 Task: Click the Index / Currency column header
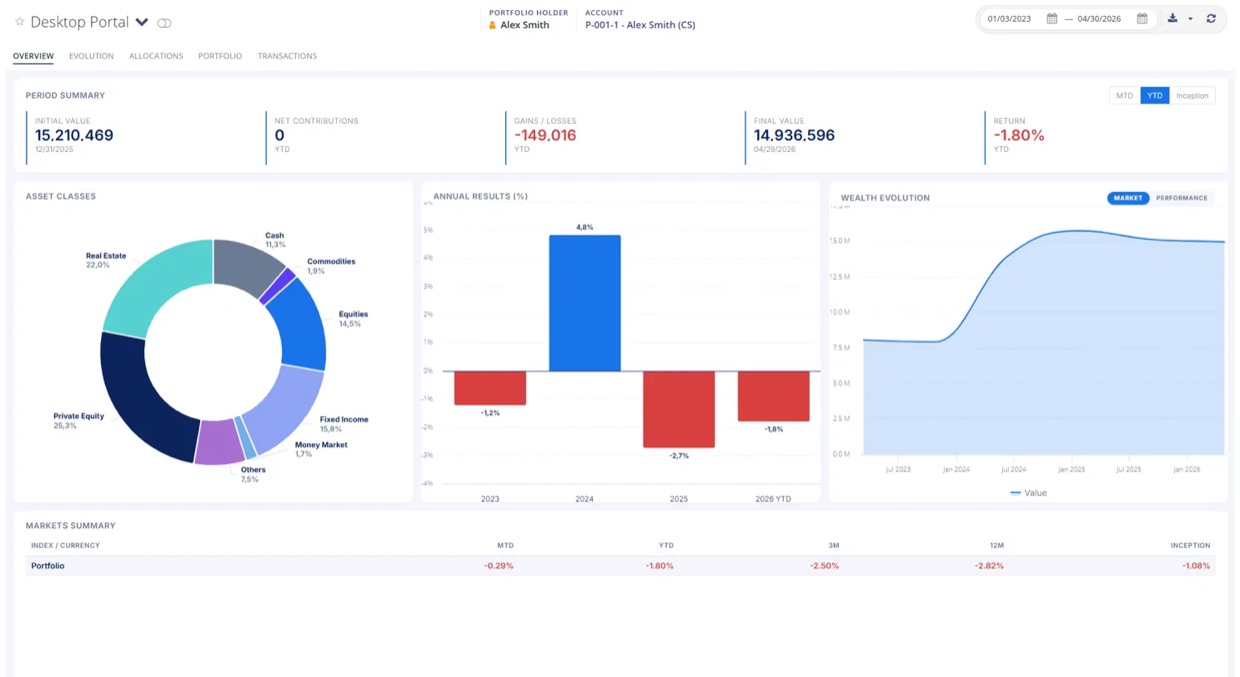pos(65,545)
